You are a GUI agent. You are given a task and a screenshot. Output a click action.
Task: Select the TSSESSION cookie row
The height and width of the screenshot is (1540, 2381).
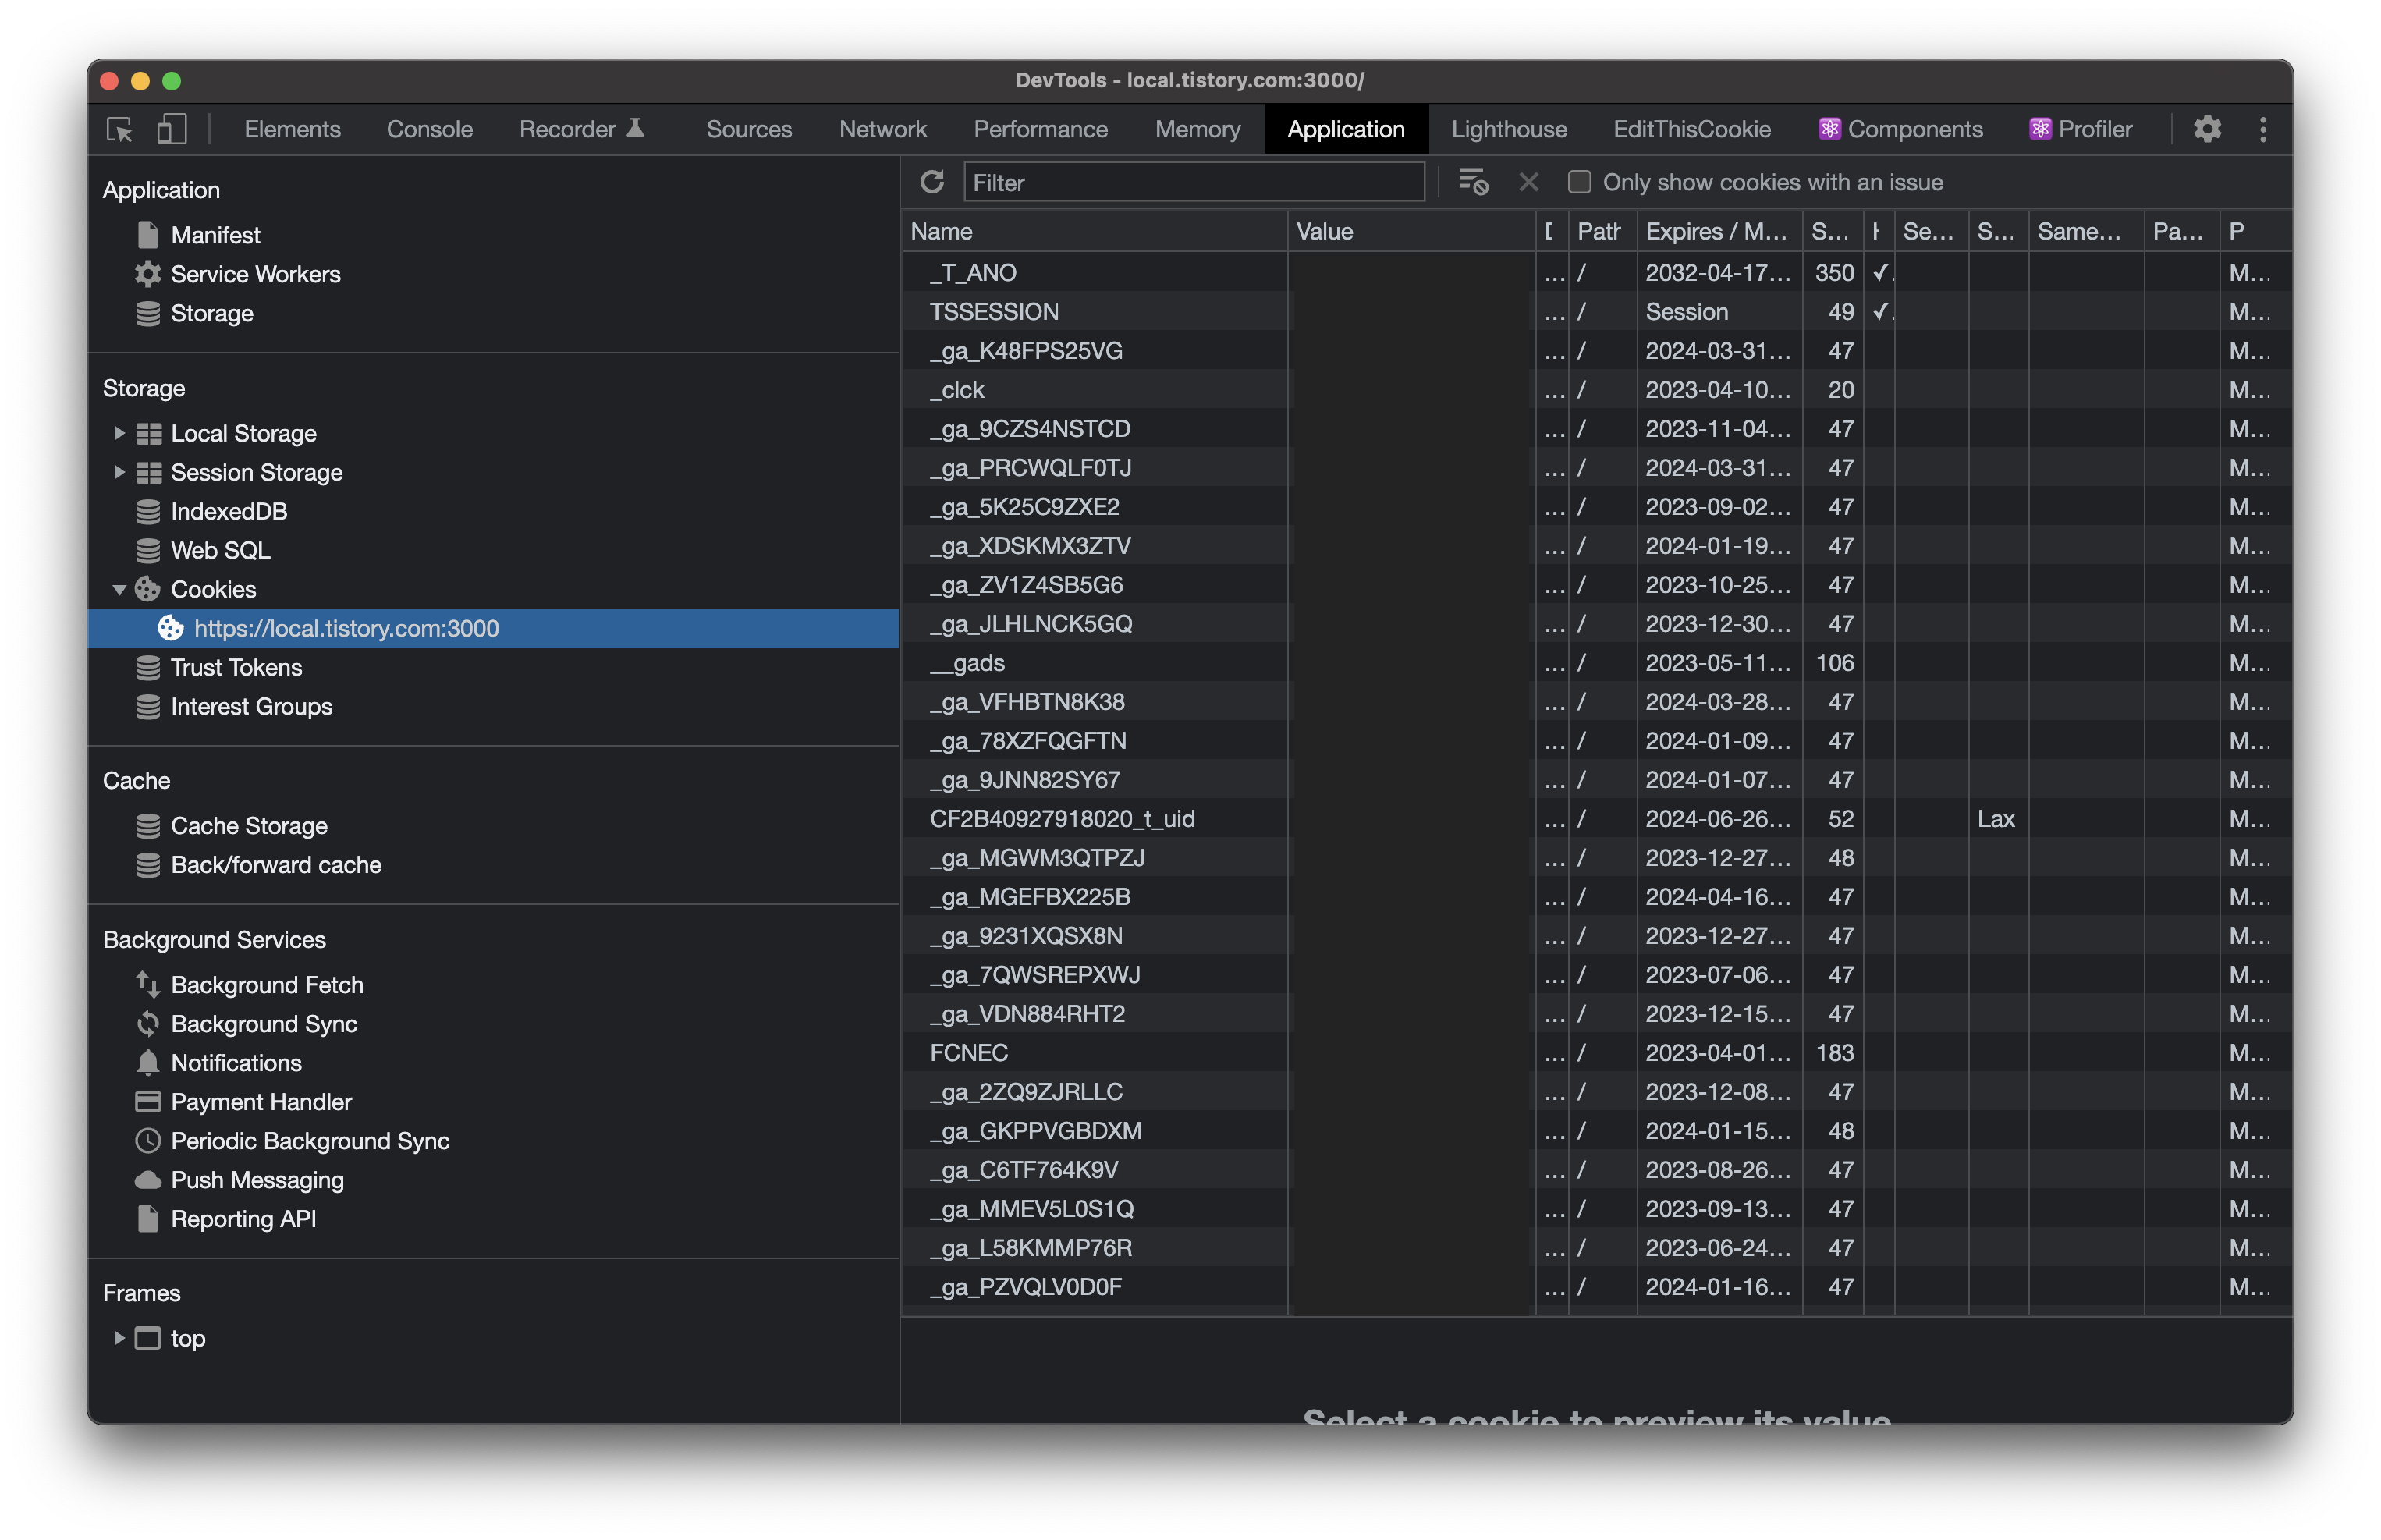click(994, 312)
